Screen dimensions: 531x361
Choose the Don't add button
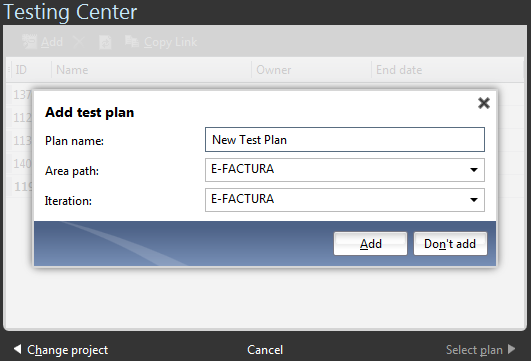450,243
